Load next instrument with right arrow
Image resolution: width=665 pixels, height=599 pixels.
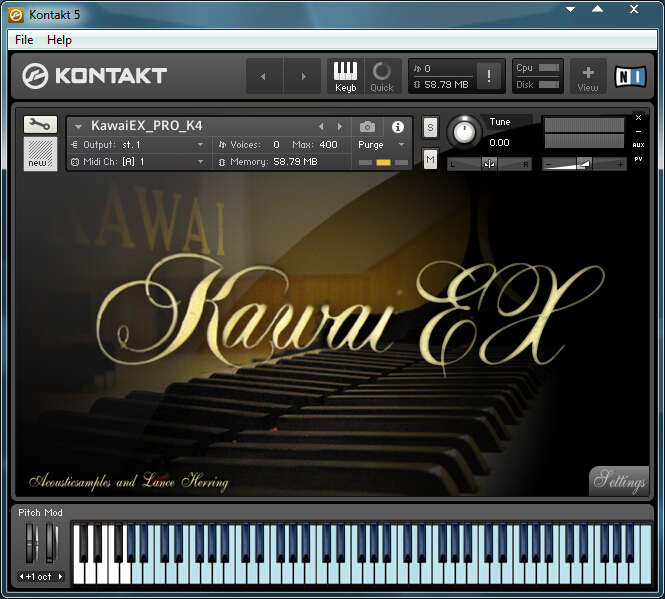[340, 126]
